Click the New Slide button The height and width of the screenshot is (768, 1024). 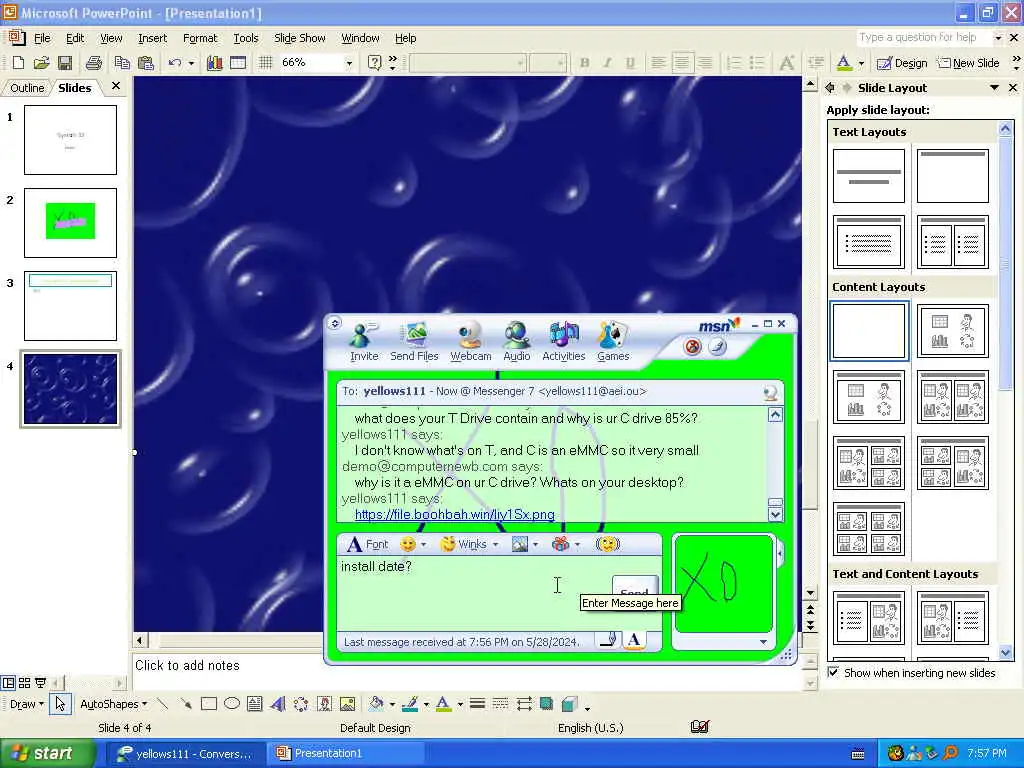point(968,63)
